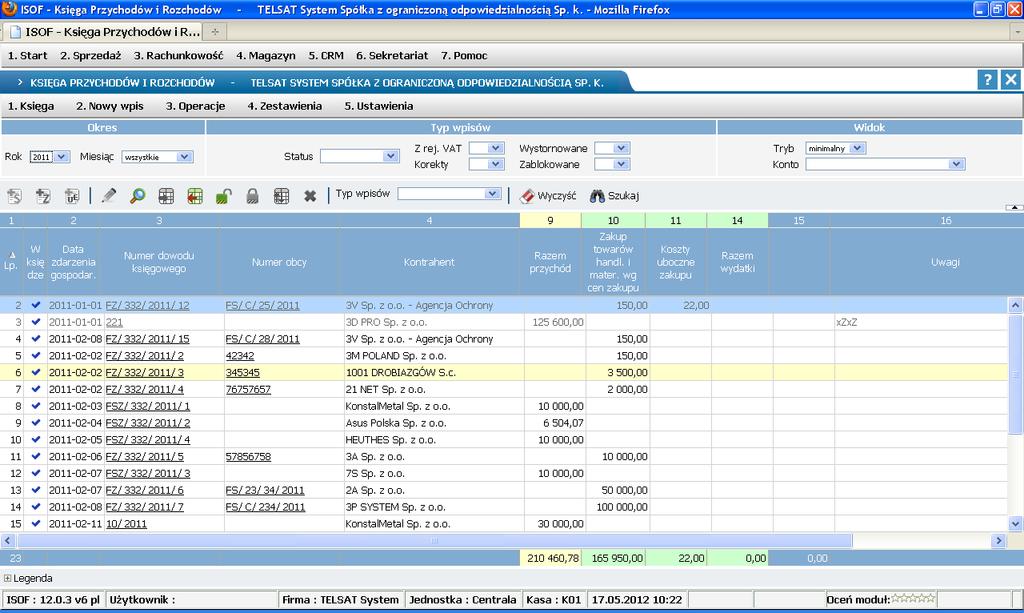Open document link 221

click(114, 322)
